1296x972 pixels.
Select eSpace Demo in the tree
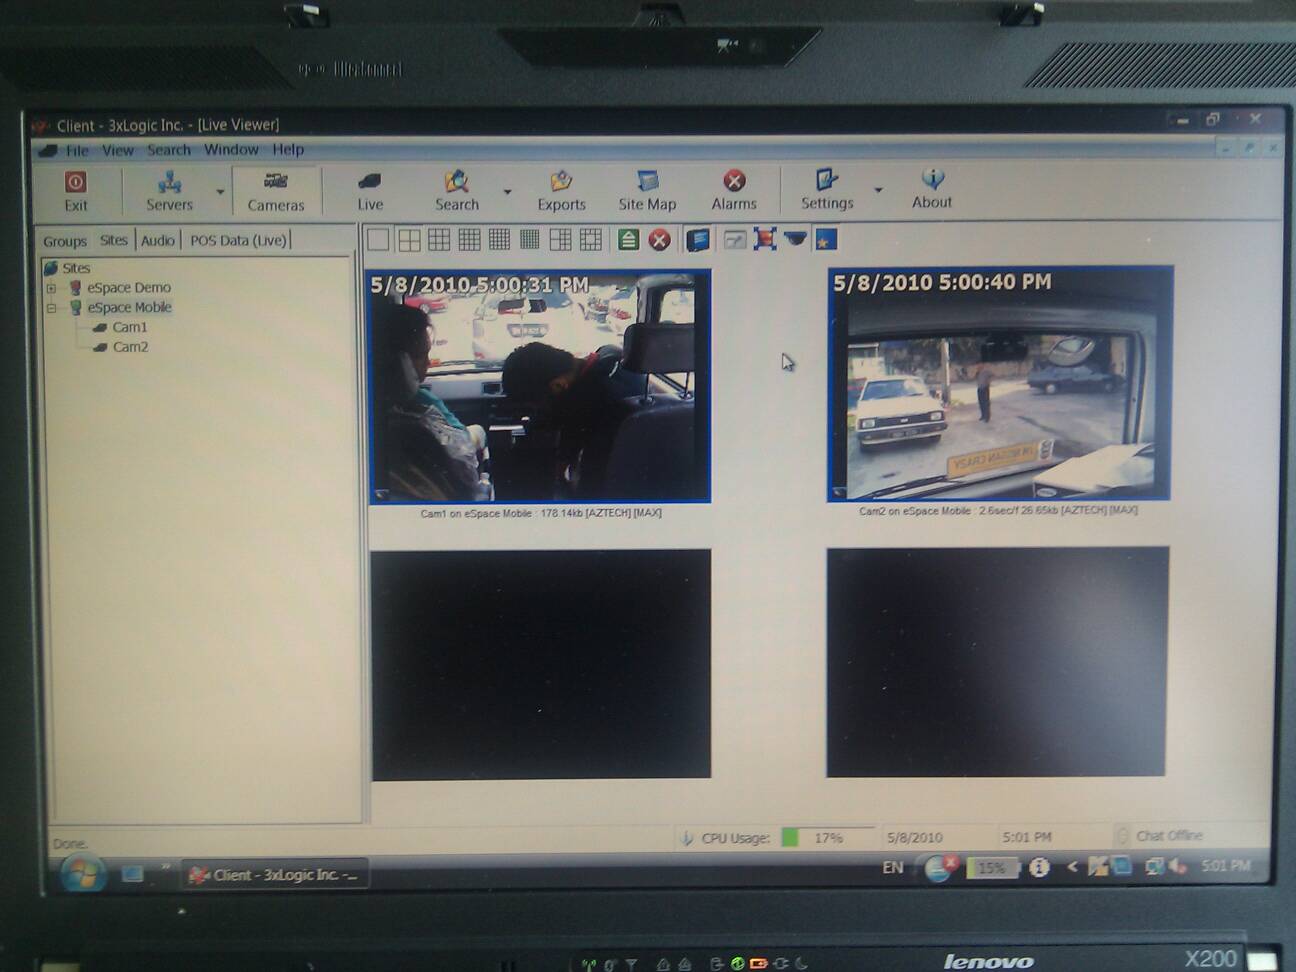(128, 287)
